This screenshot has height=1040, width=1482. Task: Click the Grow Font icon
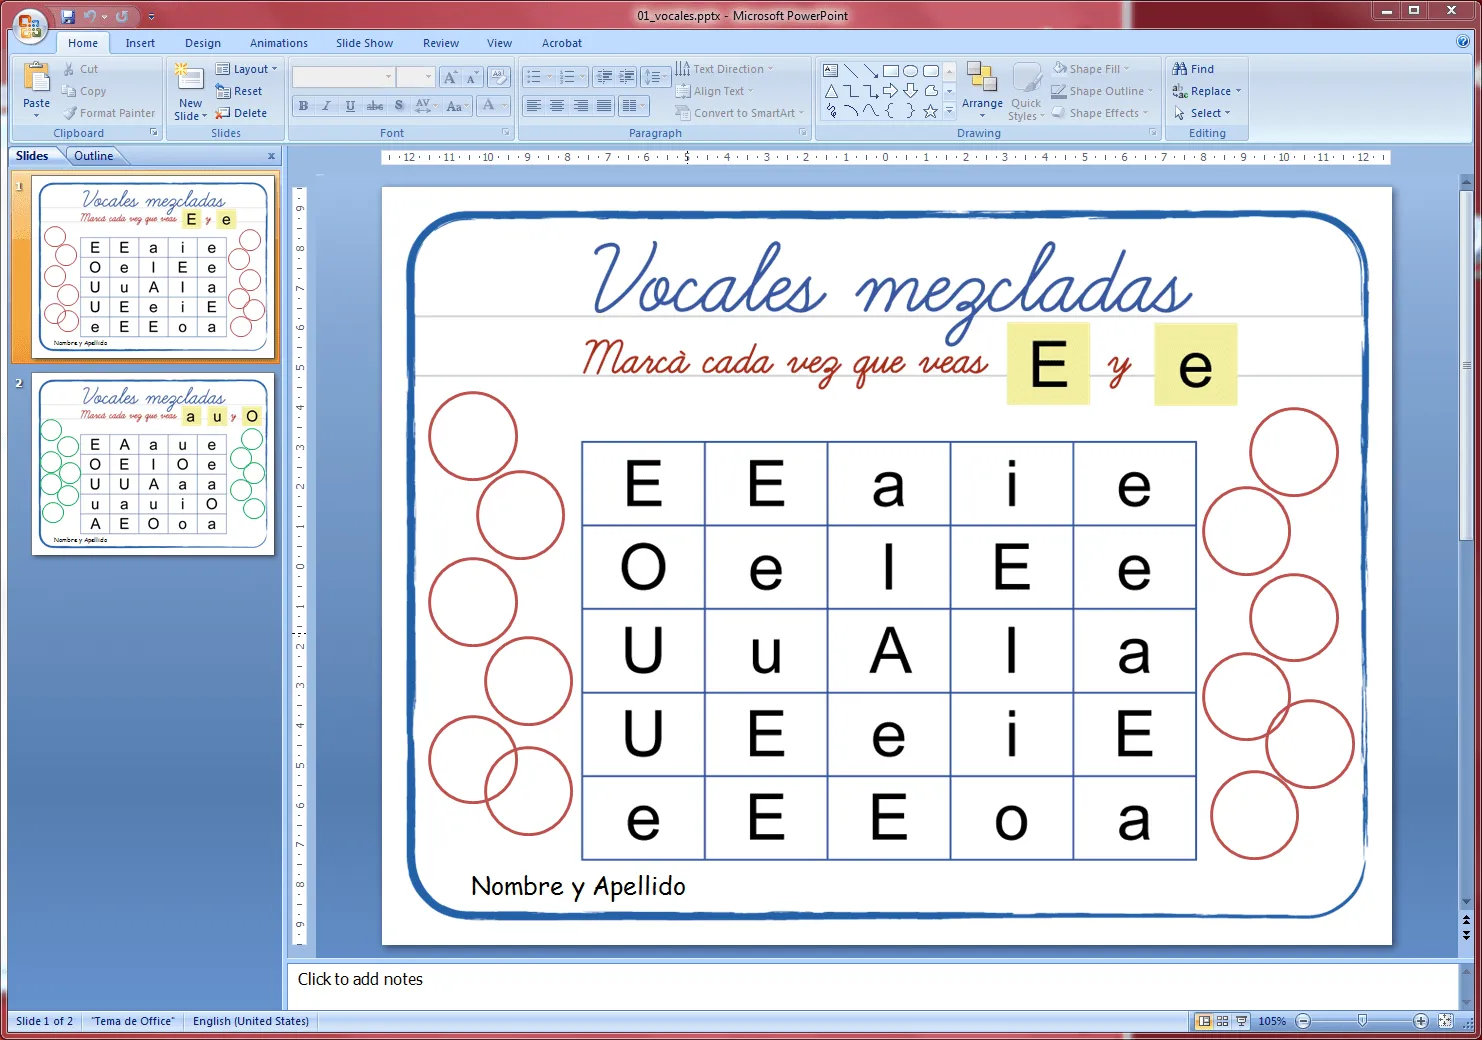(x=450, y=77)
